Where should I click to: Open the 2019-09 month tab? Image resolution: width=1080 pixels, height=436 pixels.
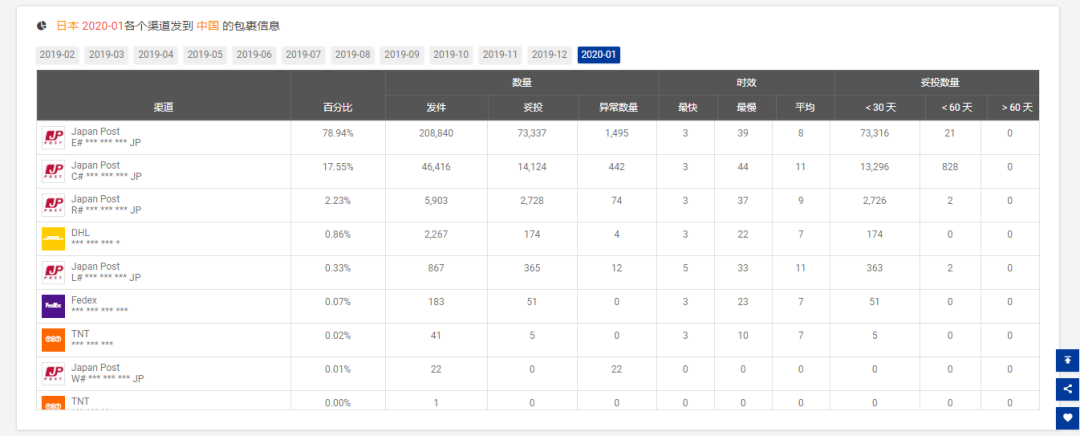[401, 55]
